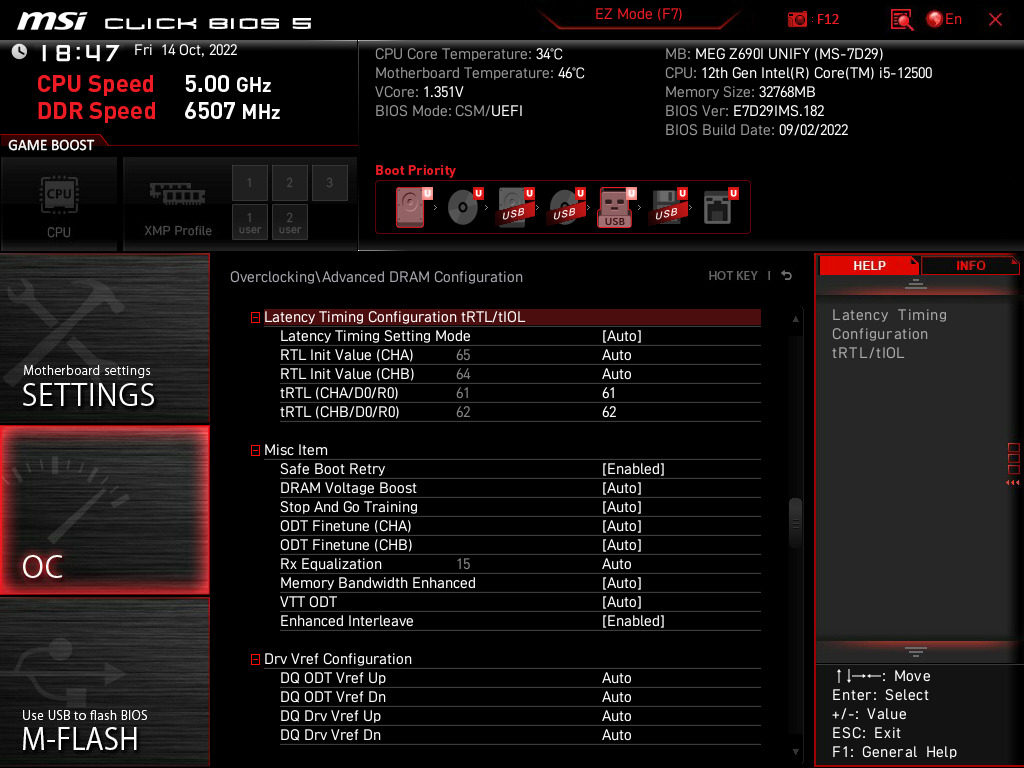Open the M-FLASH BIOS flash section

[104, 682]
